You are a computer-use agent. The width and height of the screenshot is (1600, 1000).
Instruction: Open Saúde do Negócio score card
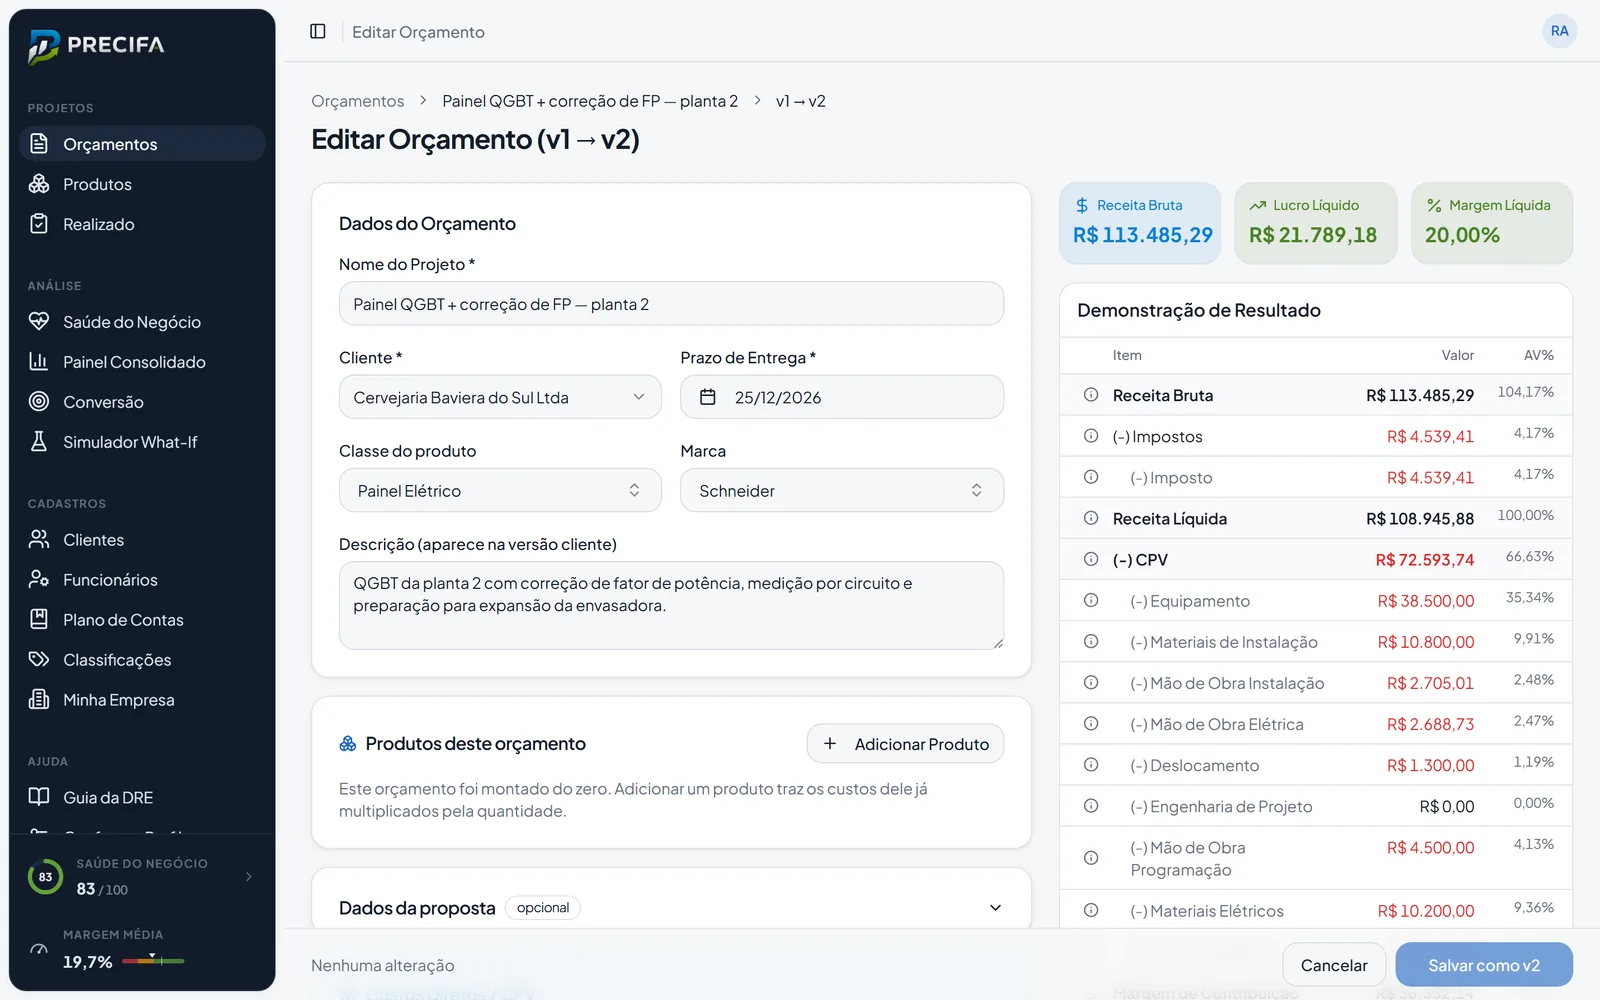click(x=142, y=877)
